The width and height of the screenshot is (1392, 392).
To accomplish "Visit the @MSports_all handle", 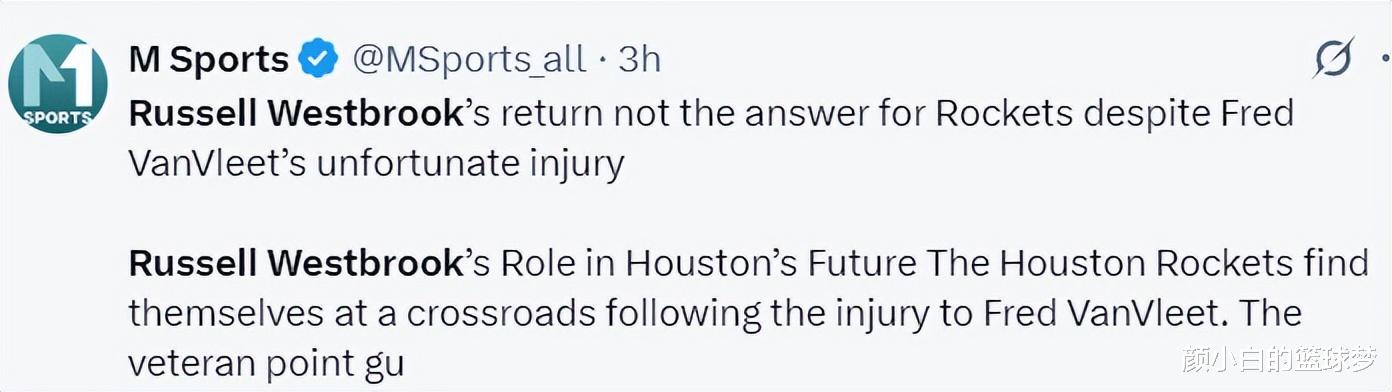I will pos(468,60).
